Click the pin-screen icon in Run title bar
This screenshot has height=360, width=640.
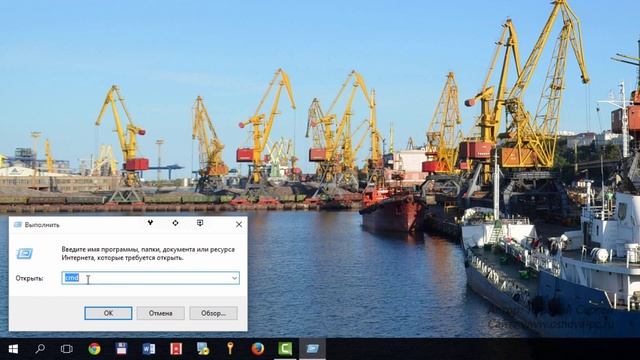point(200,222)
